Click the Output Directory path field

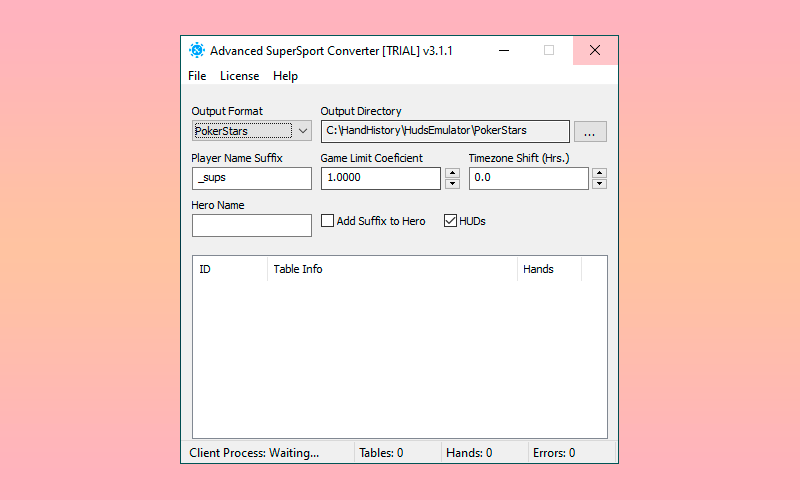[x=445, y=131]
